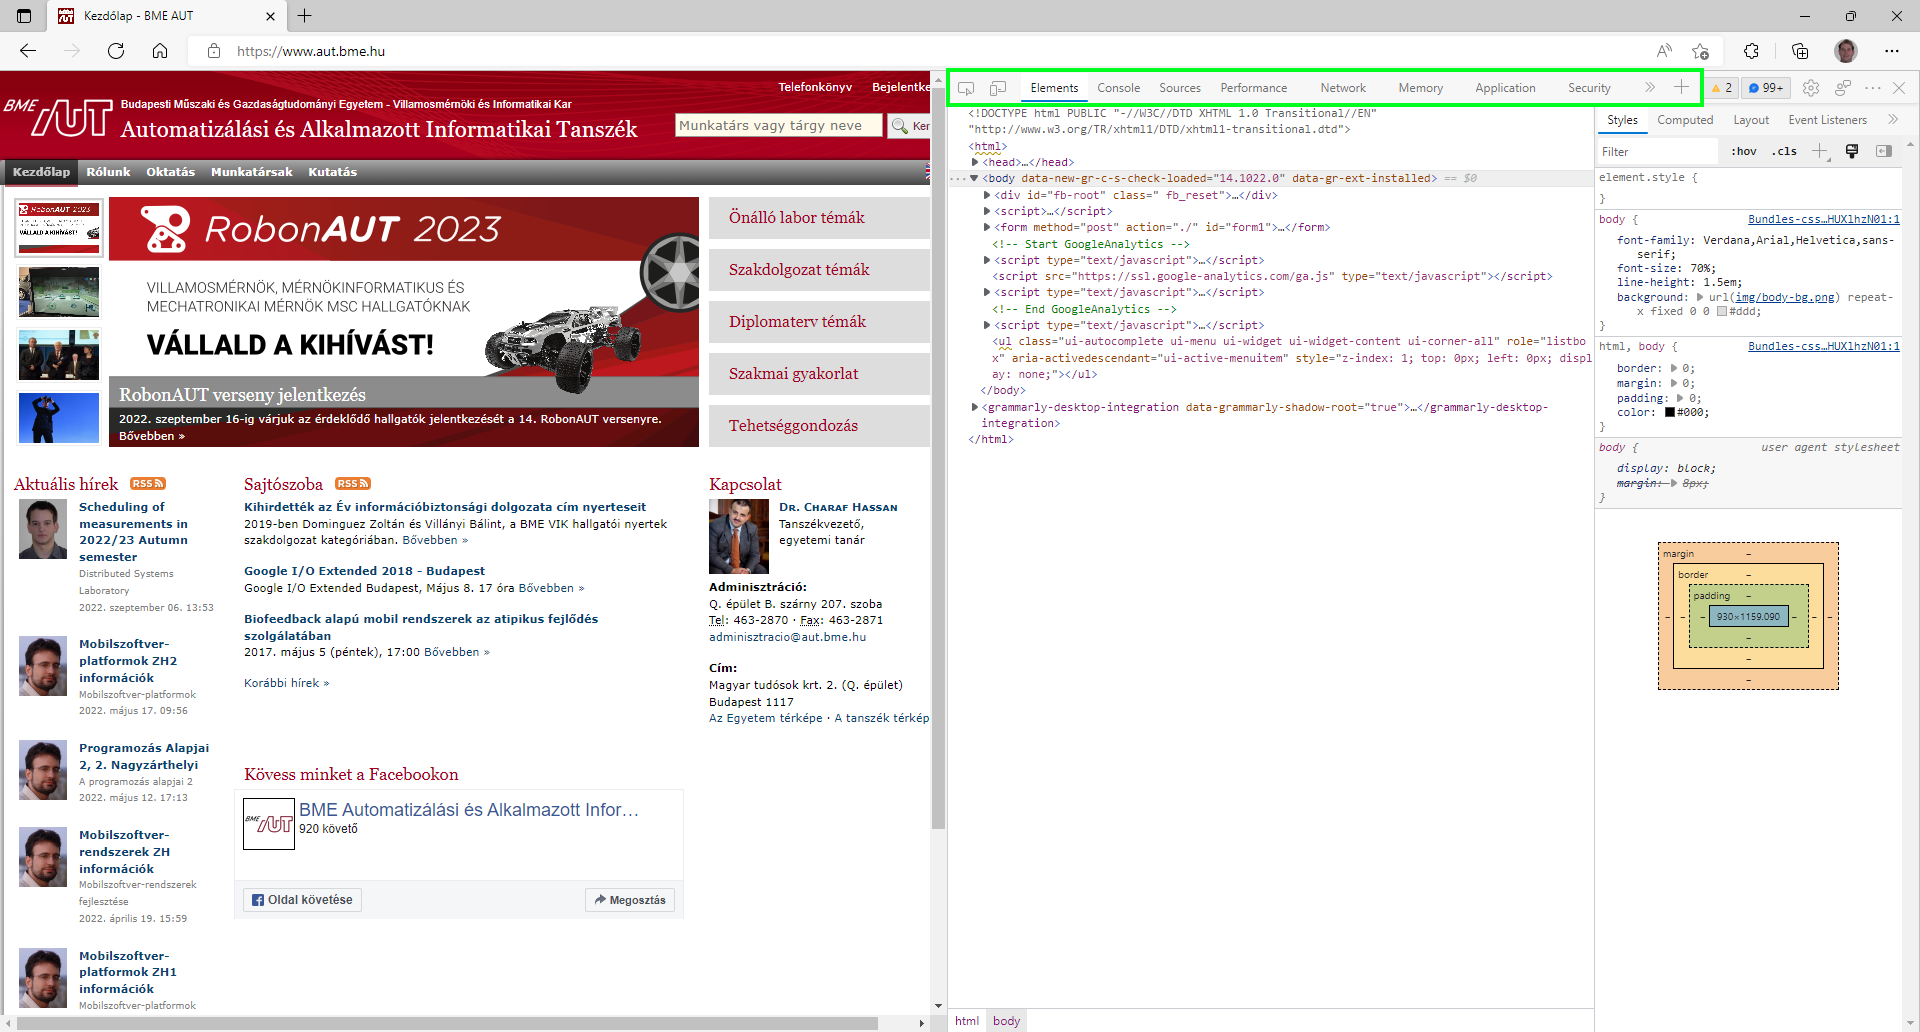The image size is (1920, 1032).
Task: Open browser profile avatar
Action: click(x=1846, y=51)
